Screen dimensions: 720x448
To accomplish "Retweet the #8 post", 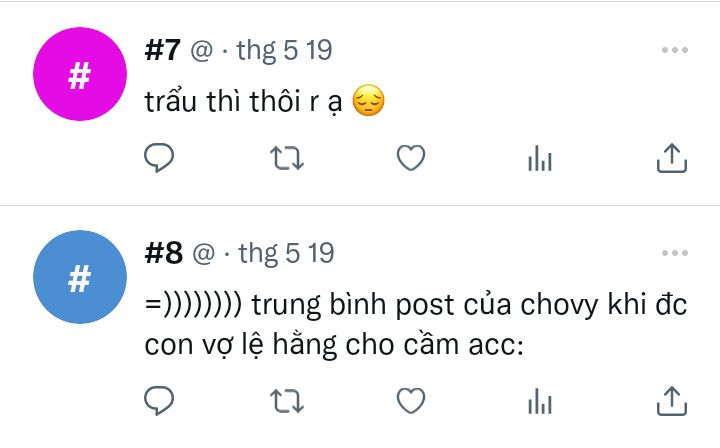I will [287, 401].
